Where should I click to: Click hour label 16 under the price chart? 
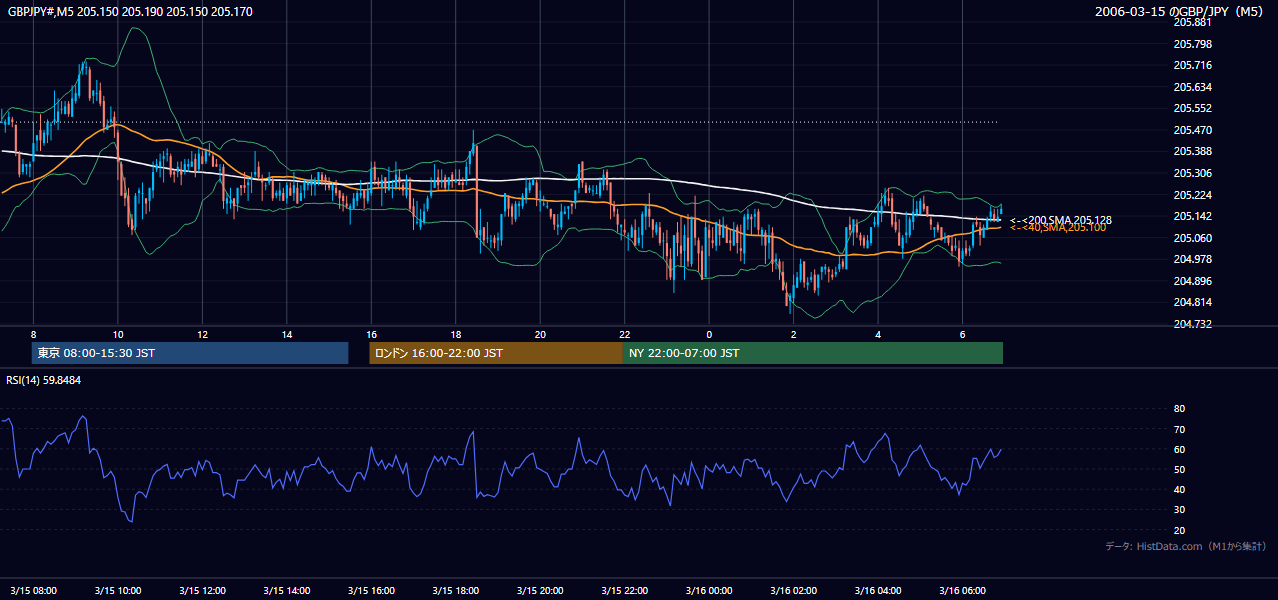[x=371, y=334]
